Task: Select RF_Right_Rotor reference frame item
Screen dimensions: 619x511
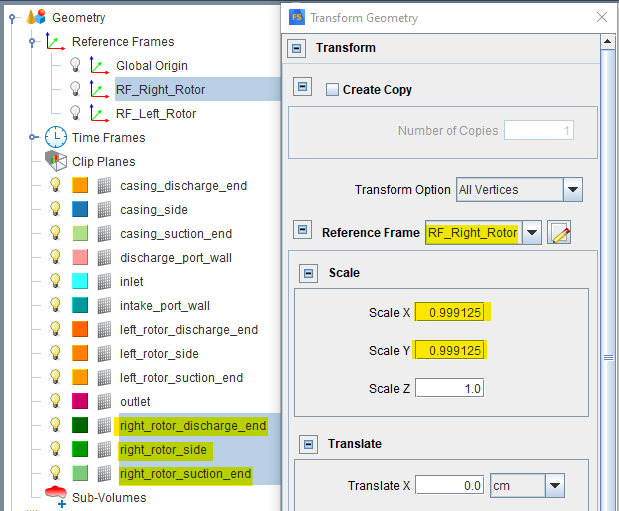Action: tap(160, 89)
